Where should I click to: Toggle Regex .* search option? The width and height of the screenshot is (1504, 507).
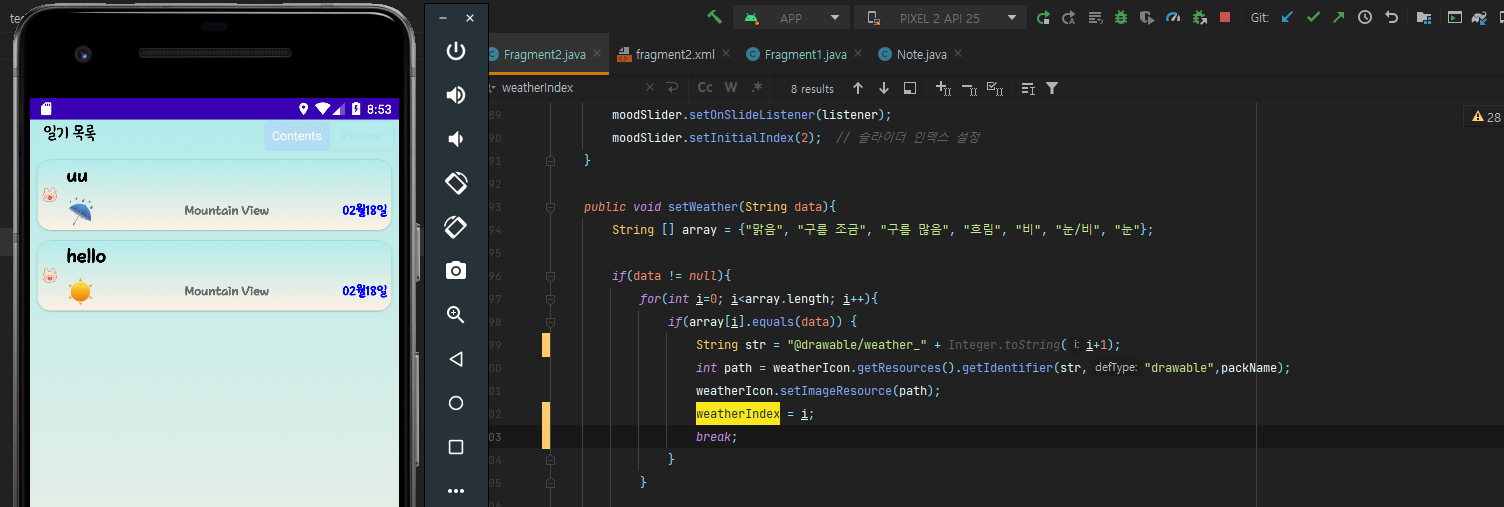[x=757, y=88]
